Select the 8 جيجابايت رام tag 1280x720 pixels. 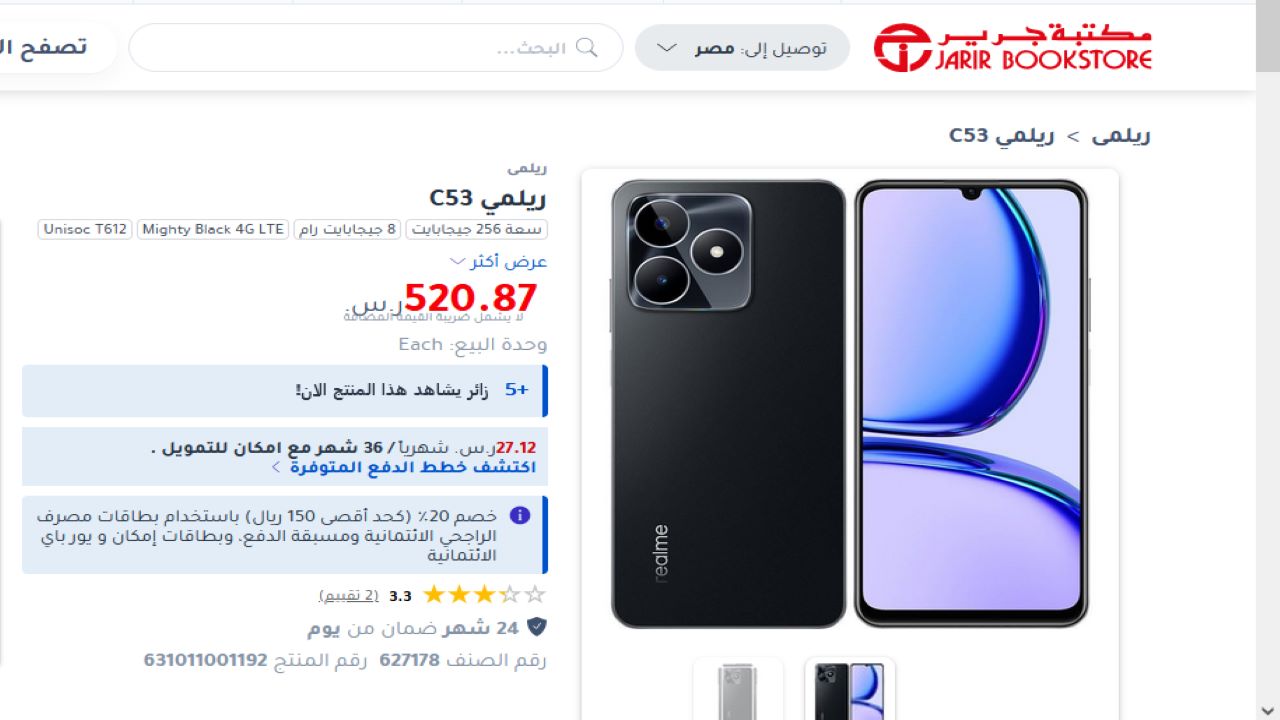coord(346,229)
